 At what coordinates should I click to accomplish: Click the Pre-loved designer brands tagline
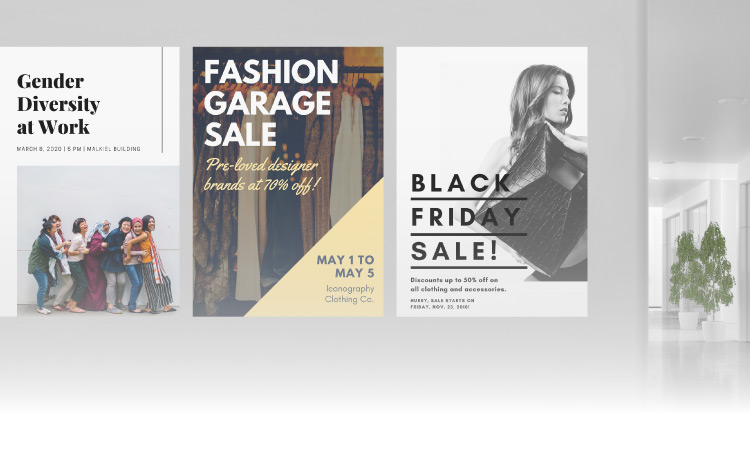point(262,175)
